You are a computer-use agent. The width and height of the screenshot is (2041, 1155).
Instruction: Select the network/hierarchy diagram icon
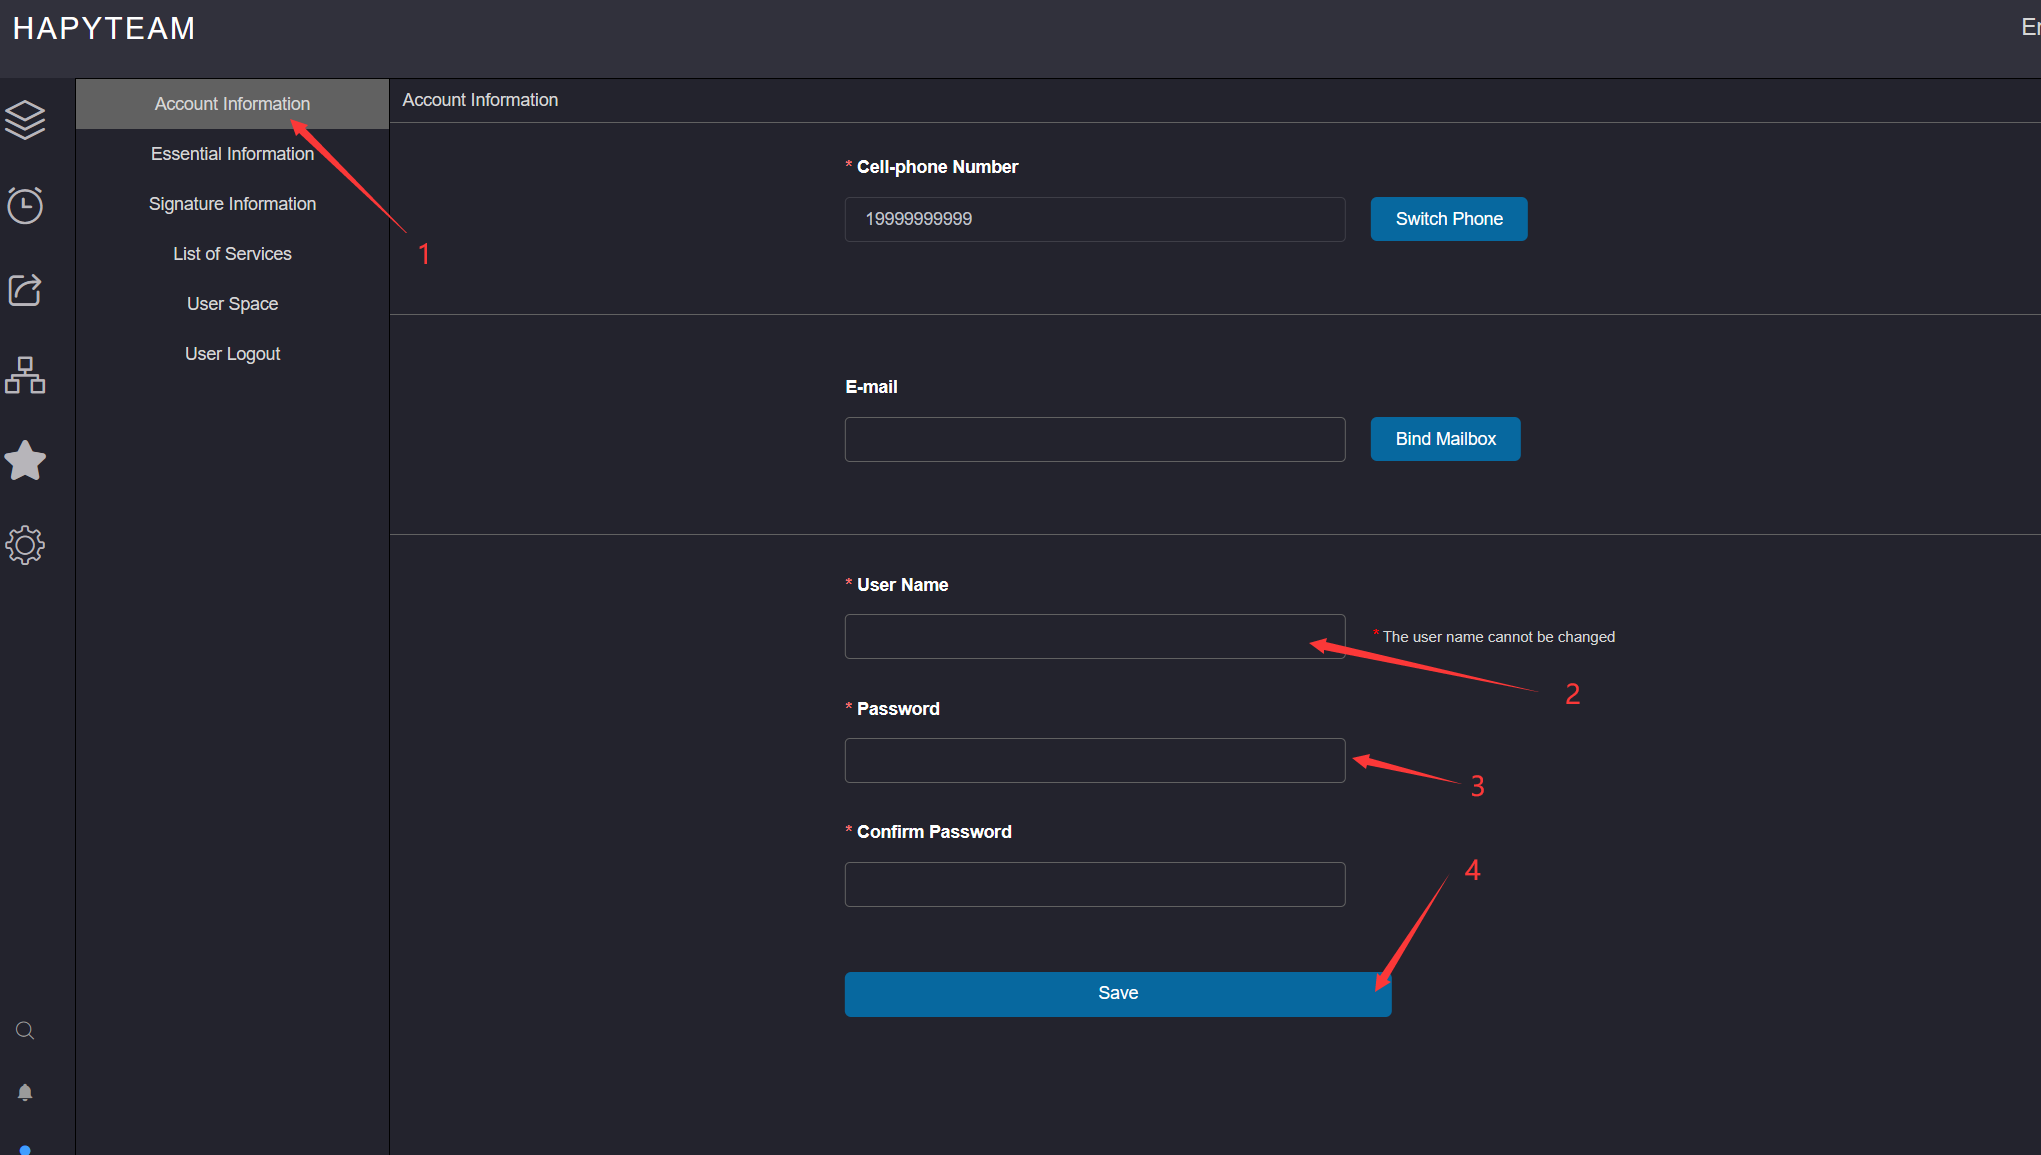28,376
